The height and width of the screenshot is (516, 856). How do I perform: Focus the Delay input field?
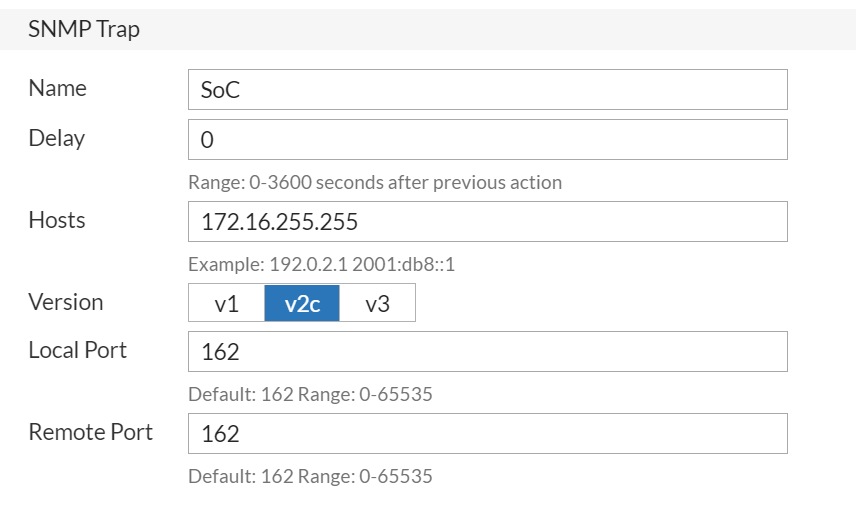[x=487, y=140]
